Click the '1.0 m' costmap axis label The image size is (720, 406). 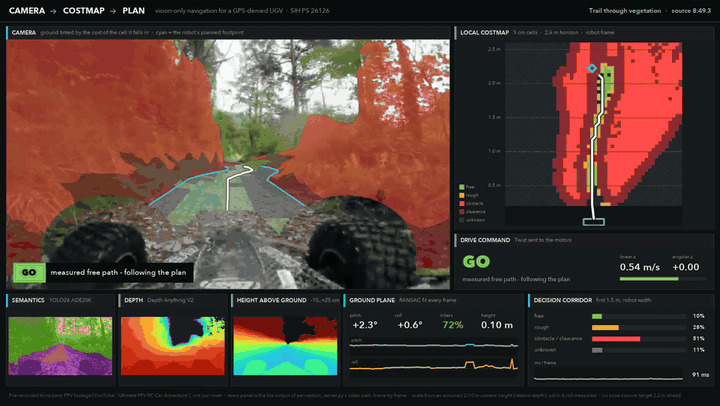coord(494,151)
